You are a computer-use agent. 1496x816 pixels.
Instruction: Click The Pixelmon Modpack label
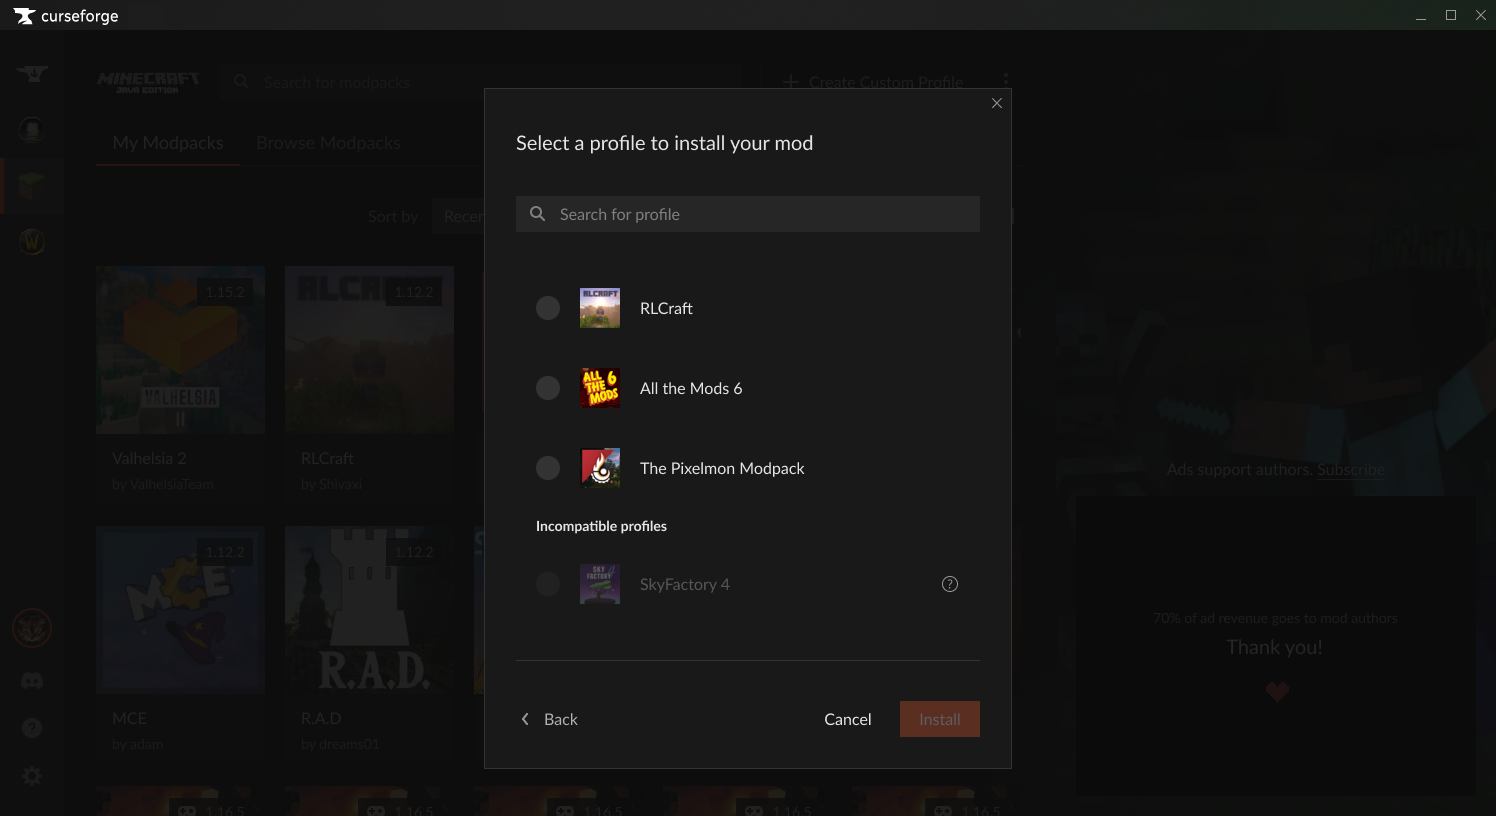coord(722,468)
